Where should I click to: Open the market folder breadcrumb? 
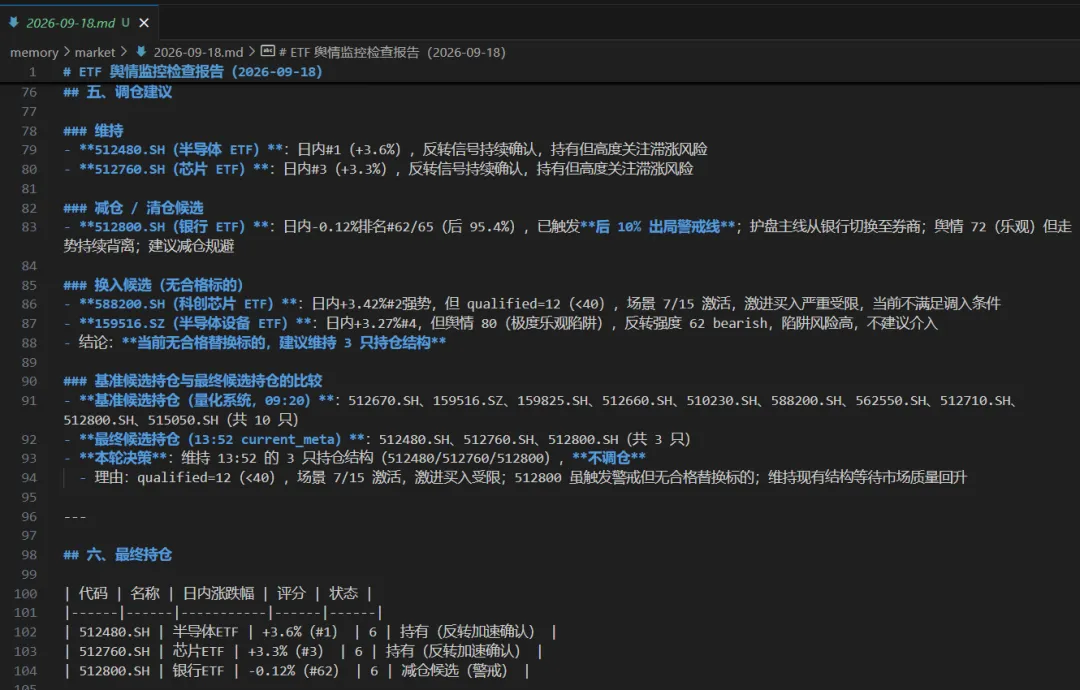95,52
